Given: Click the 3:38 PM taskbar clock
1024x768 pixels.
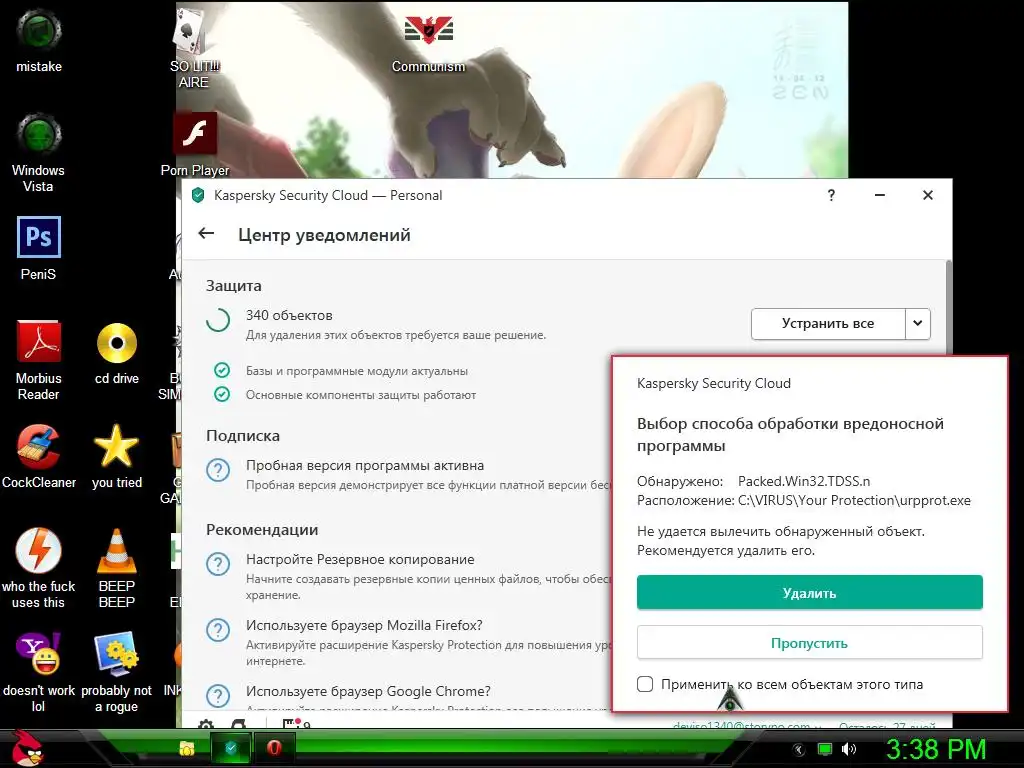Looking at the screenshot, I should tap(936, 748).
